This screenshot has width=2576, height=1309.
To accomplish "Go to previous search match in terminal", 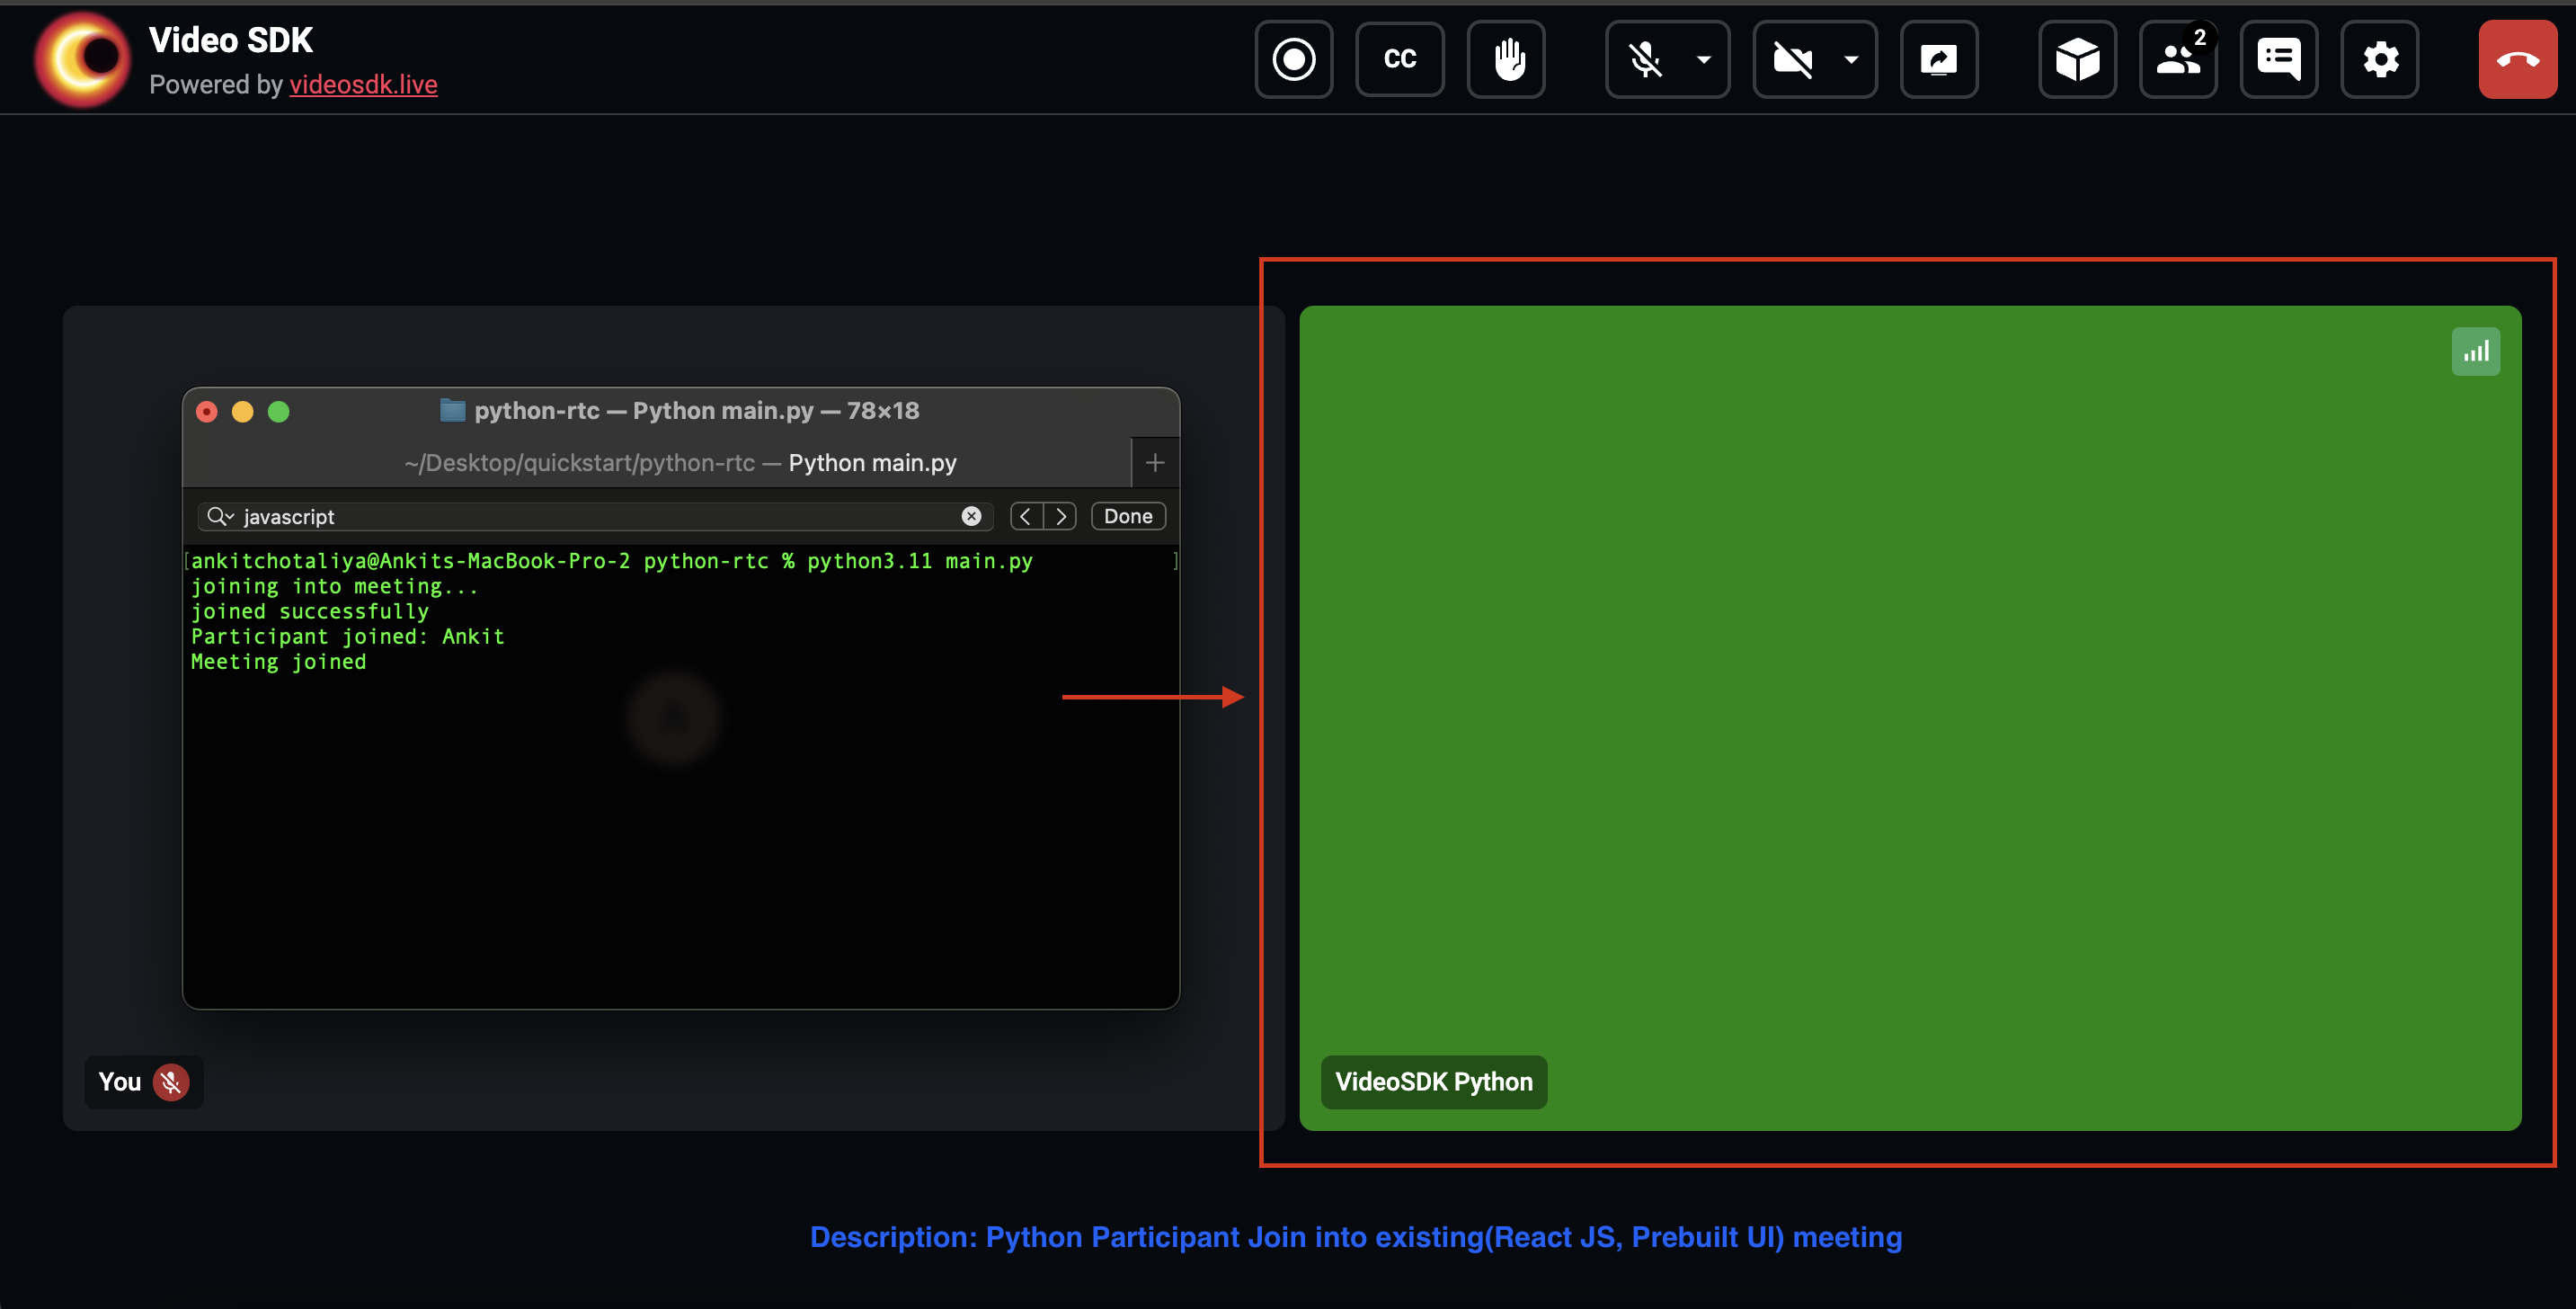I will point(1026,516).
